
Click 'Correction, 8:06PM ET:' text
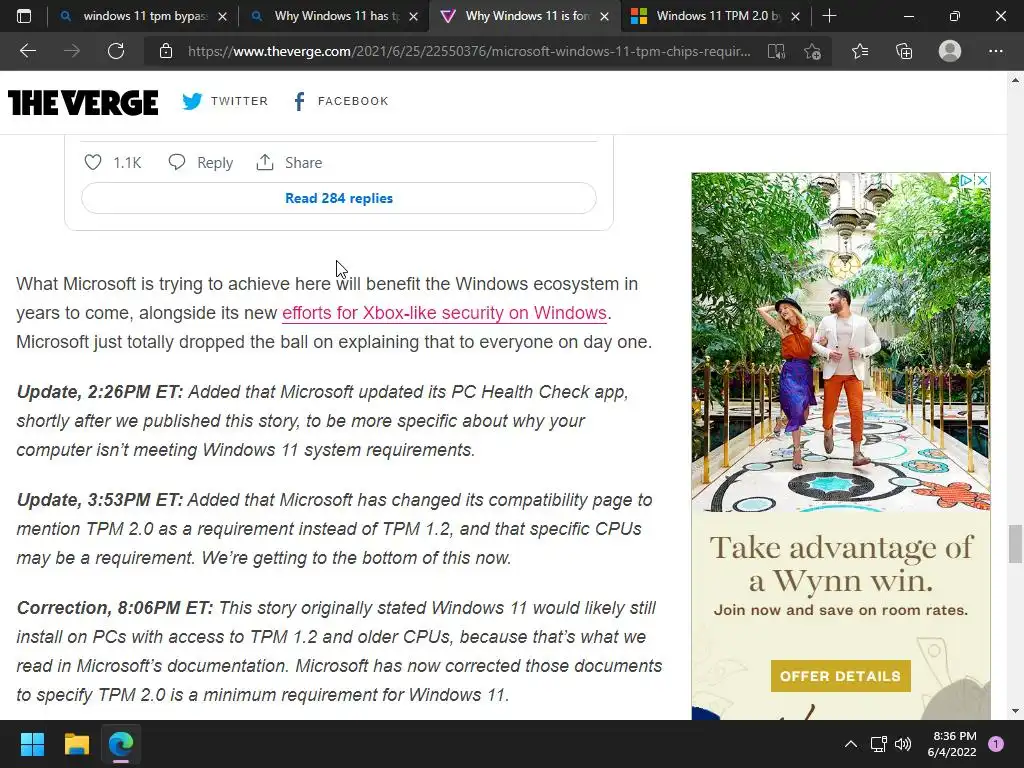(115, 608)
